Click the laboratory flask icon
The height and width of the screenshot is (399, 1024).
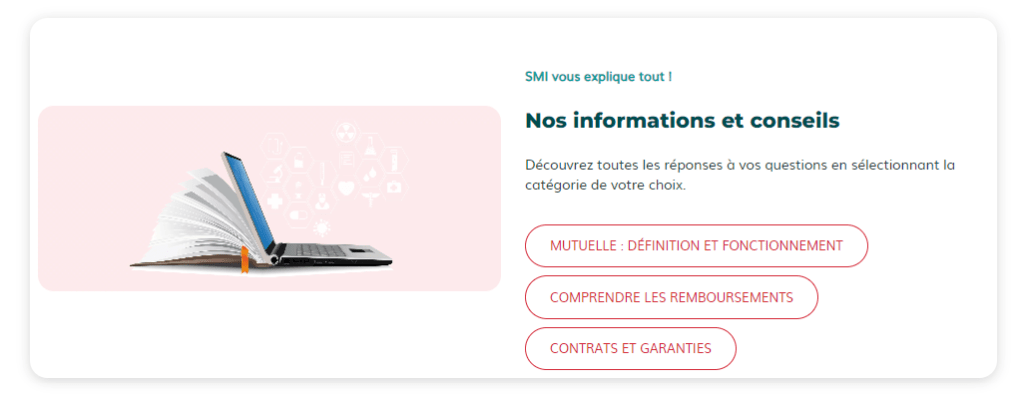370,146
